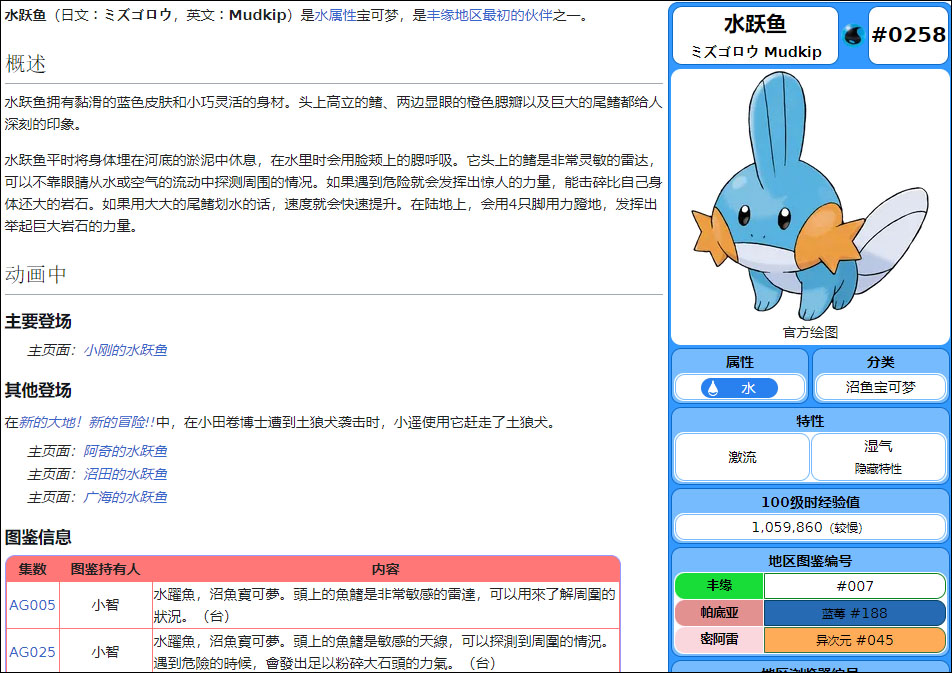Click the 水 type badge

point(739,388)
